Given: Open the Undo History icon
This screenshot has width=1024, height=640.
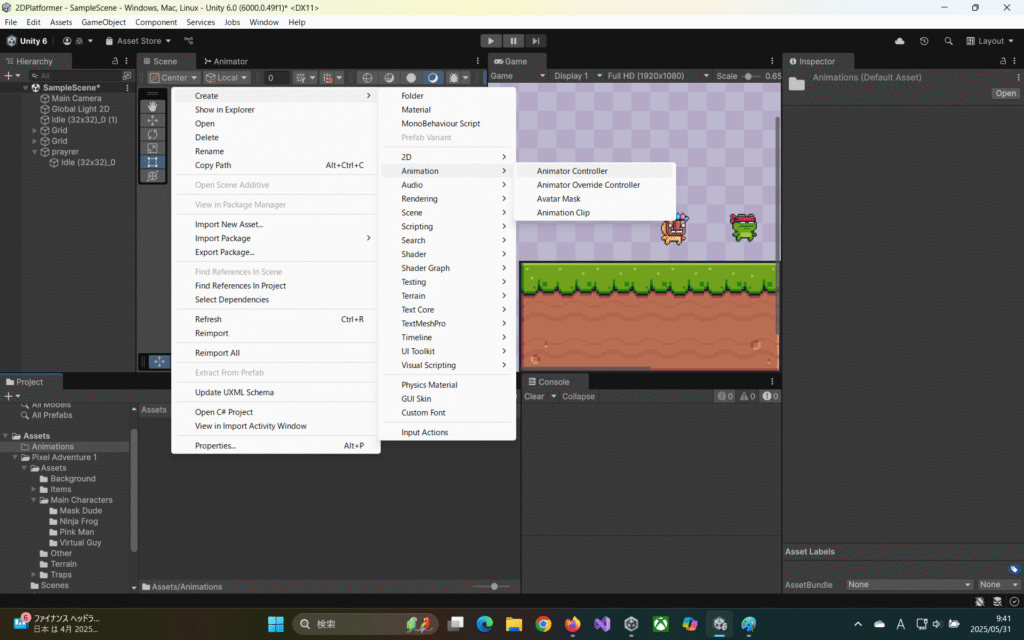Looking at the screenshot, I should tap(924, 40).
